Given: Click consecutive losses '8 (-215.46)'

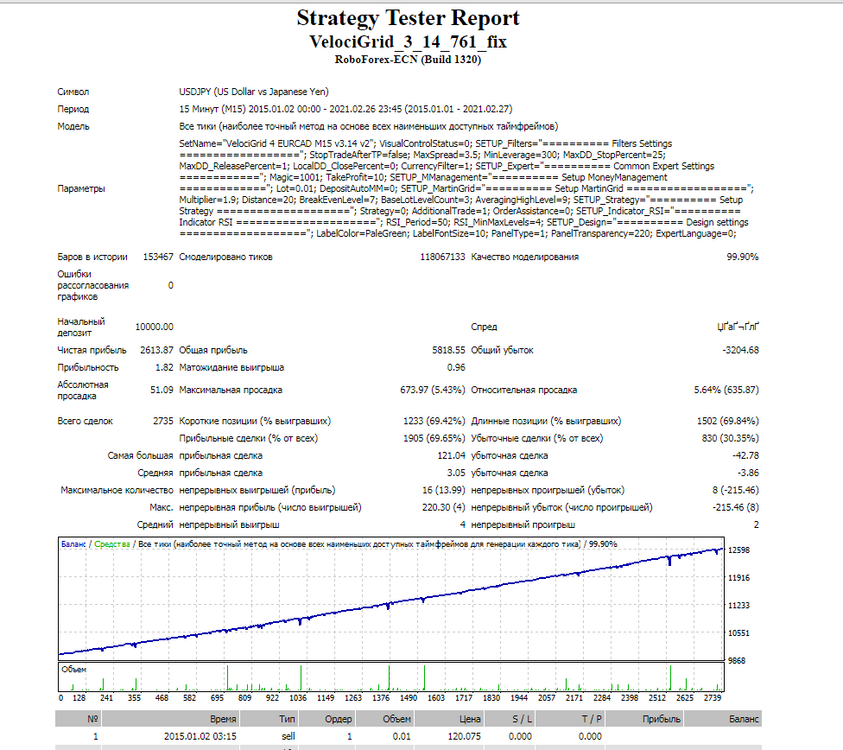Looking at the screenshot, I should (x=735, y=490).
